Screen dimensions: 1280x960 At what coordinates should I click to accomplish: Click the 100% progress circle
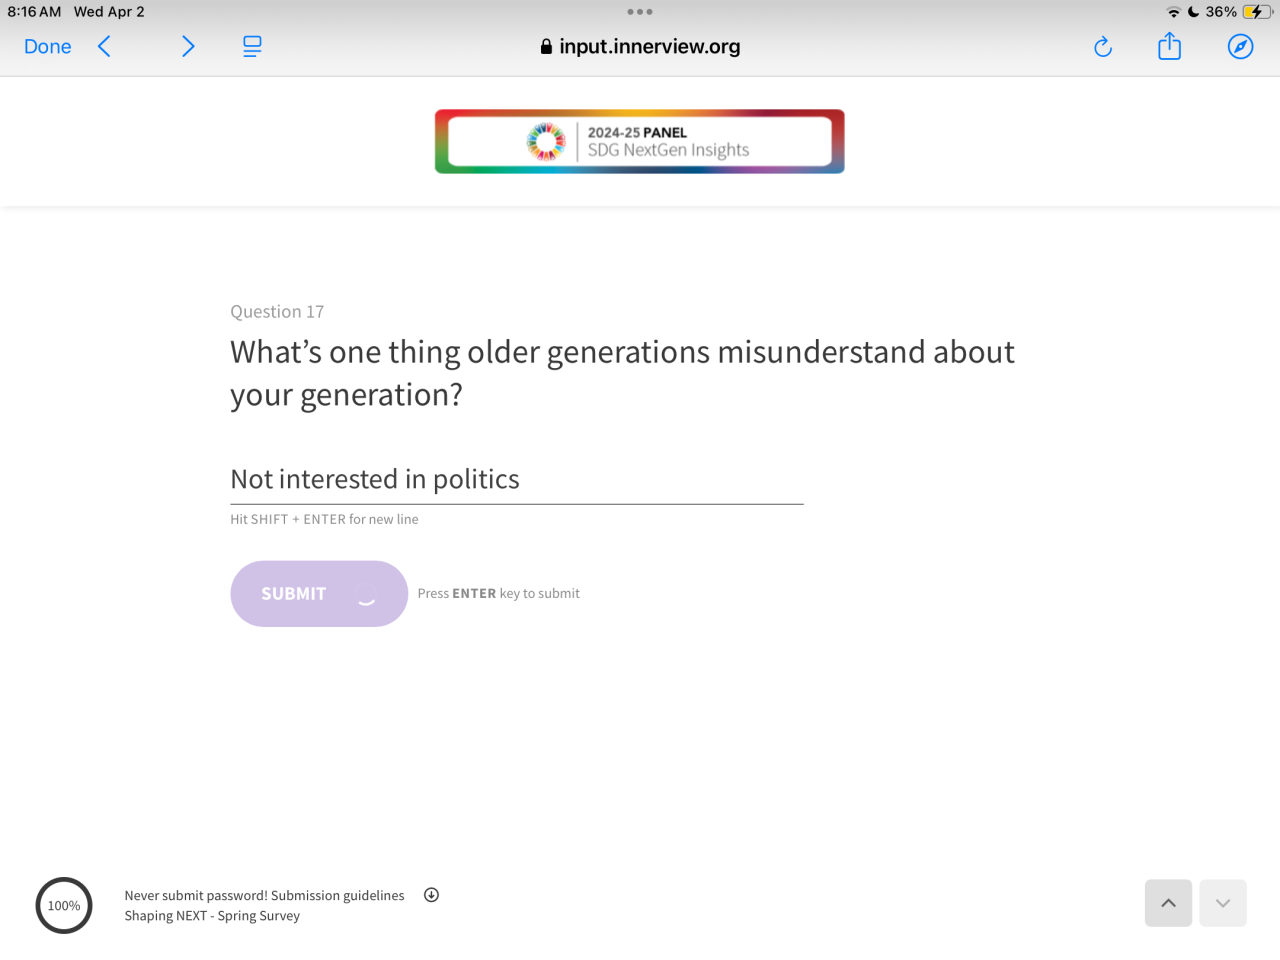pyautogui.click(x=64, y=906)
